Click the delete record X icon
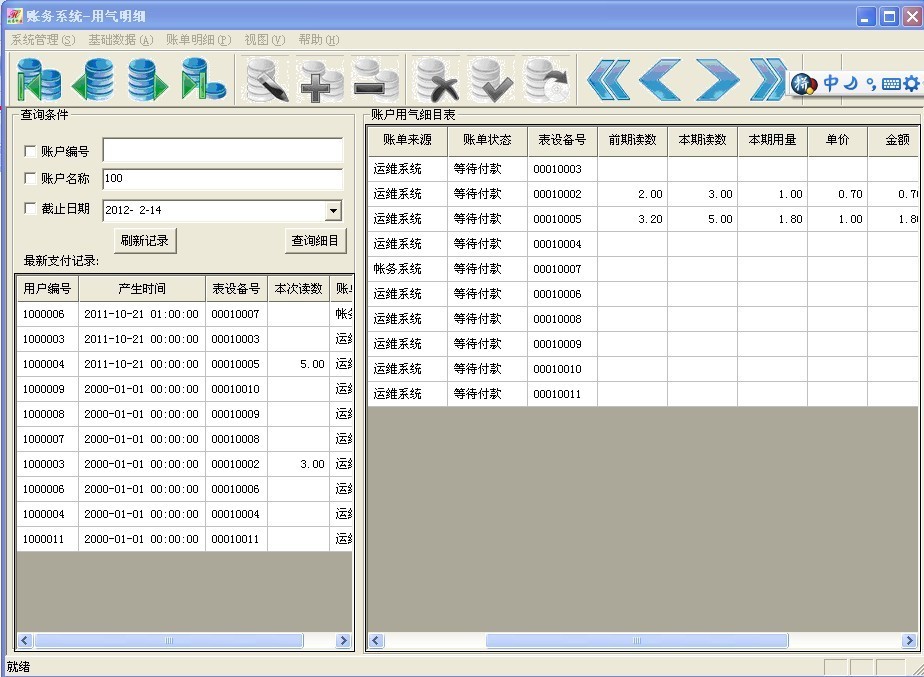This screenshot has height=677, width=924. (437, 79)
